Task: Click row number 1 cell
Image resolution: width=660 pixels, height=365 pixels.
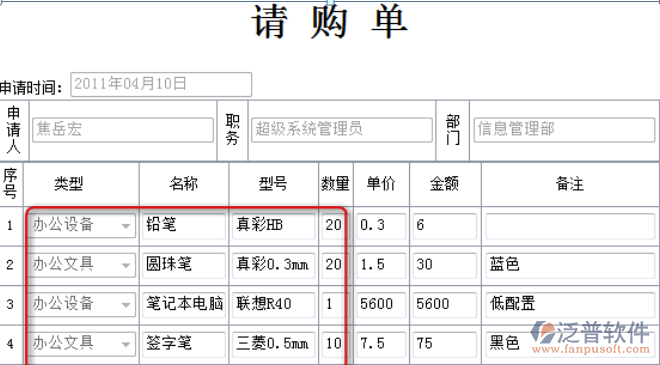Action: (10, 226)
